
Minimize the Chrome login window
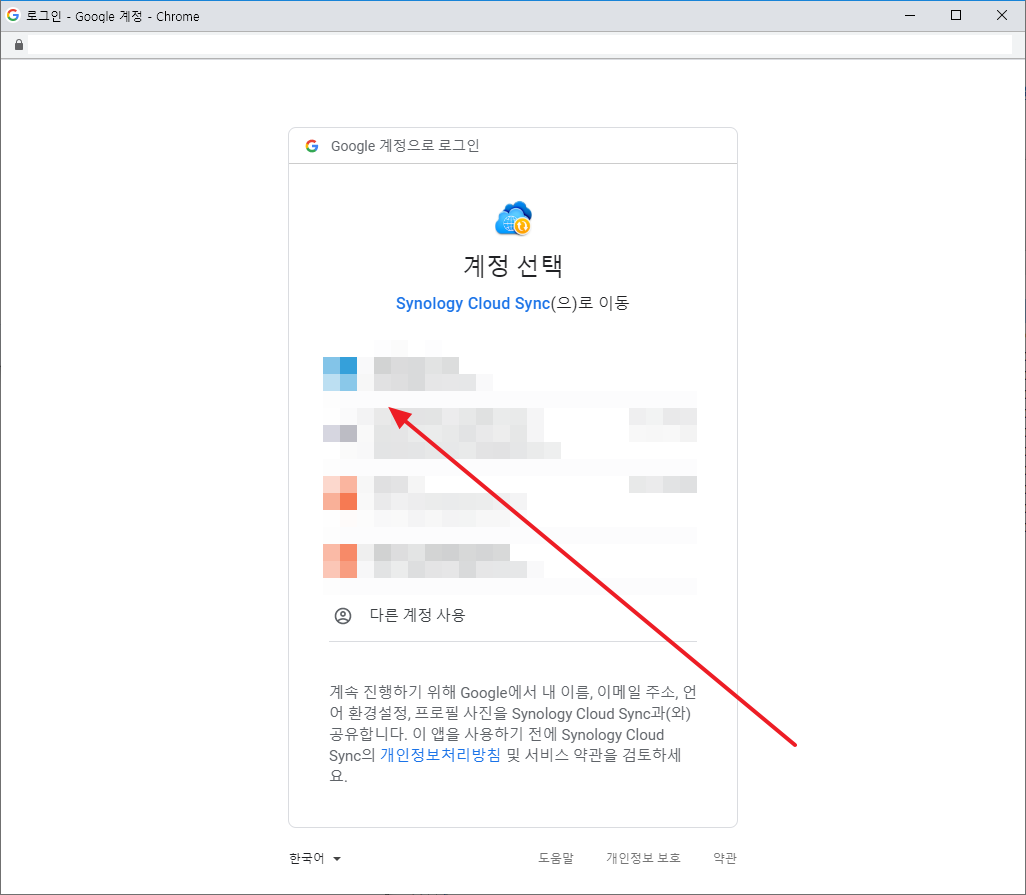[910, 15]
